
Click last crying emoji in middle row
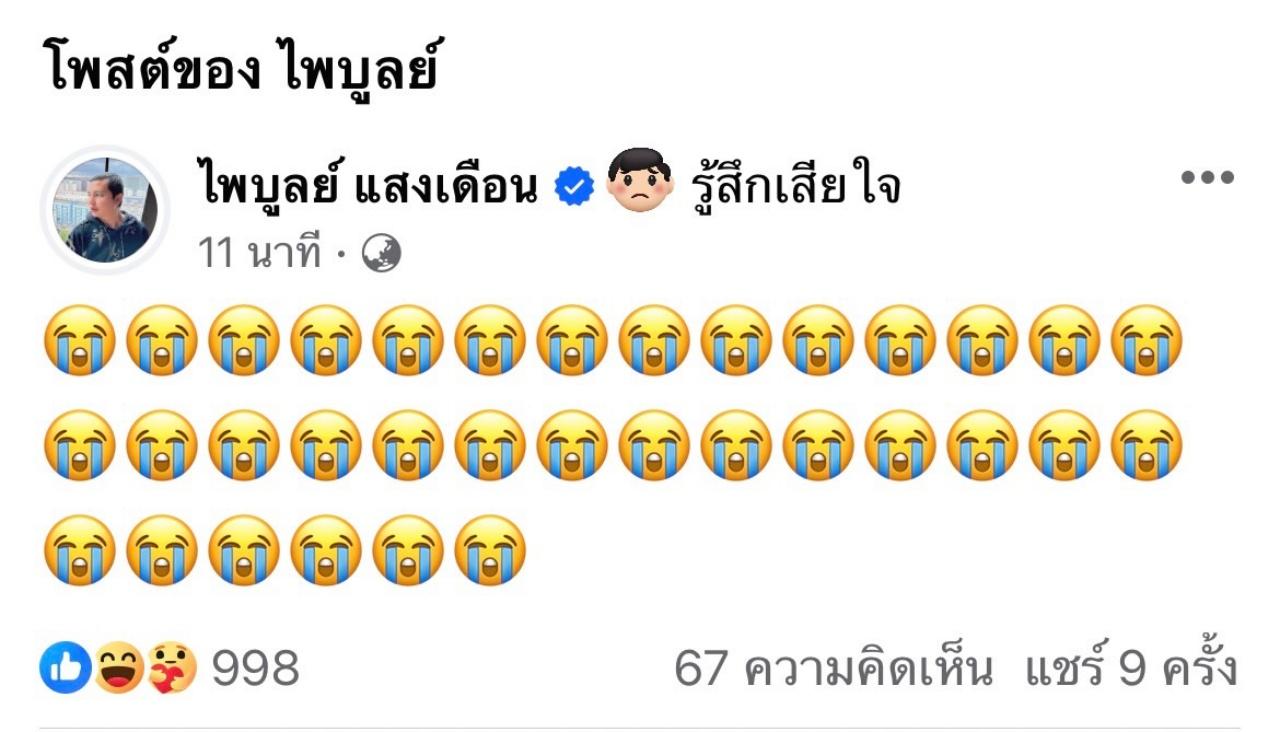(x=1146, y=445)
